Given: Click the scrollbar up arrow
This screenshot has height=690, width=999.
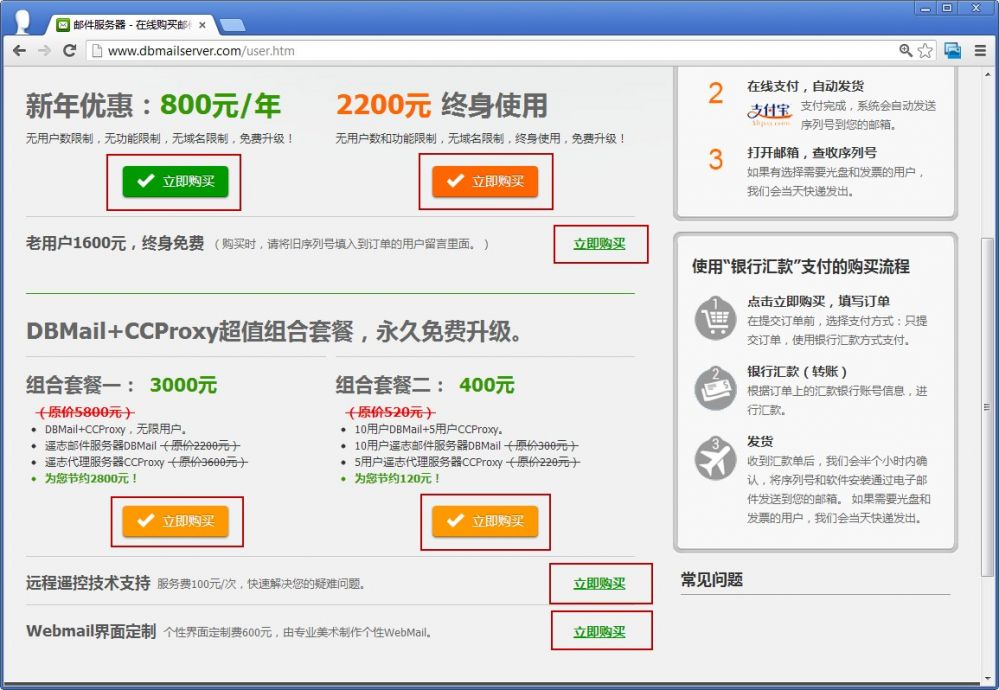Looking at the screenshot, I should click(x=986, y=73).
